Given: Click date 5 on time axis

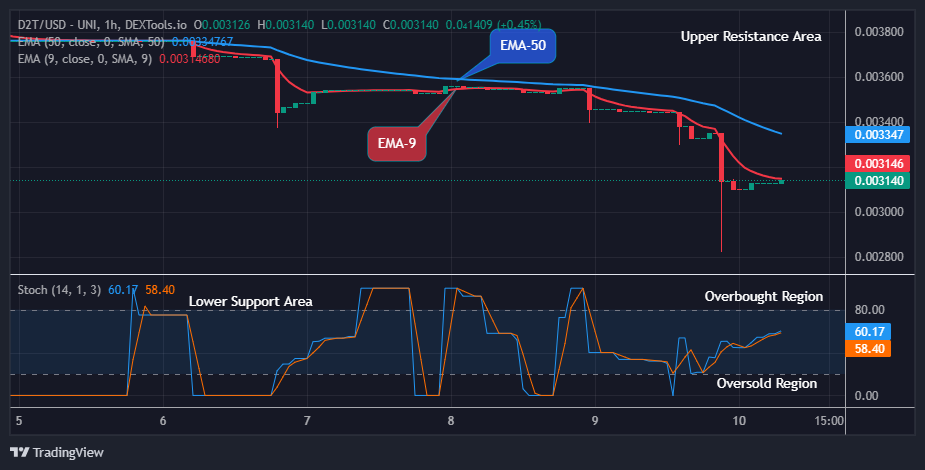Looking at the screenshot, I should [19, 420].
